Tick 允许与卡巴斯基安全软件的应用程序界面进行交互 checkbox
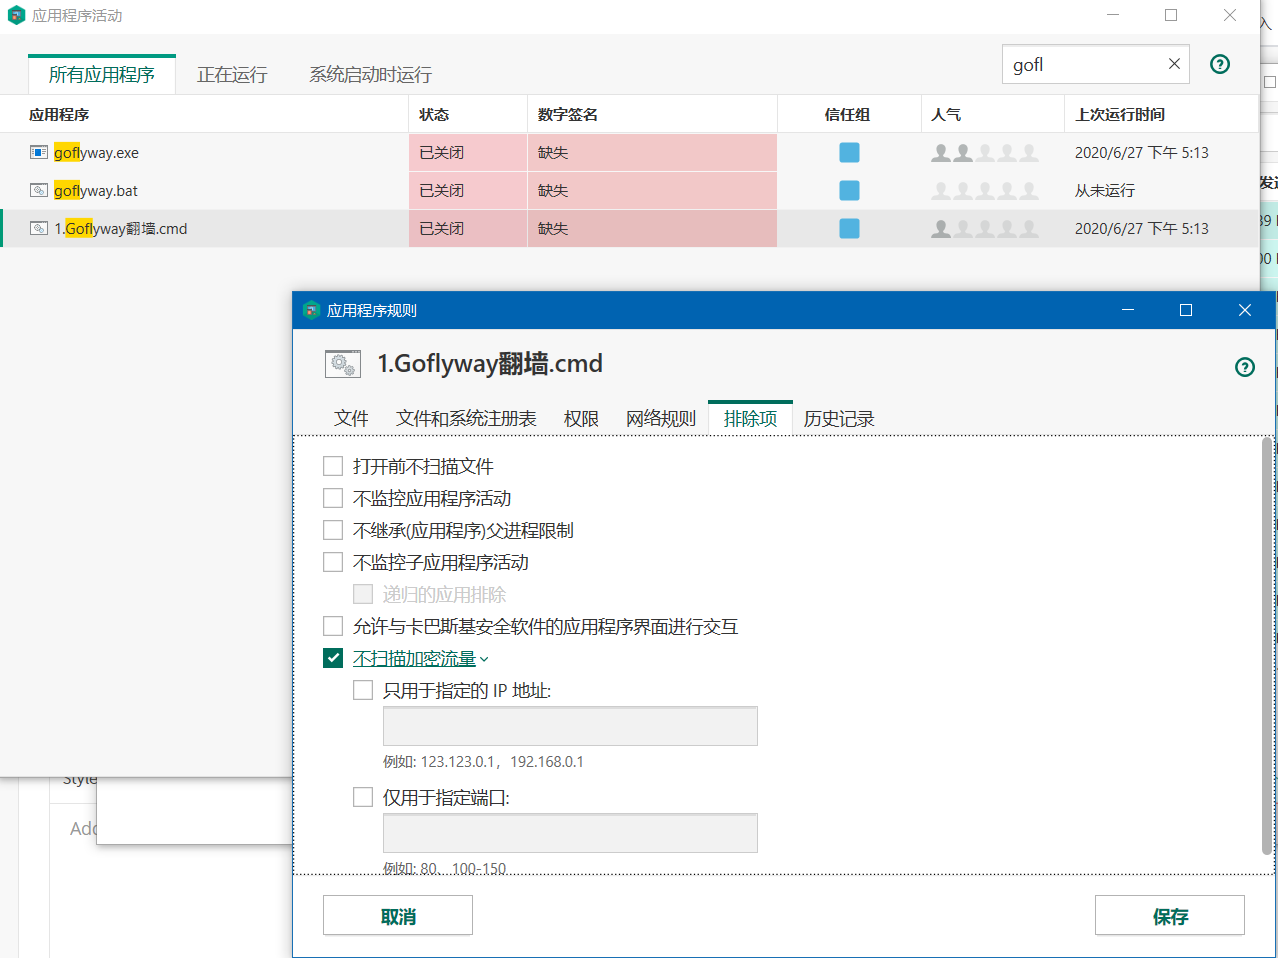Viewport: 1278px width, 958px height. coord(333,626)
